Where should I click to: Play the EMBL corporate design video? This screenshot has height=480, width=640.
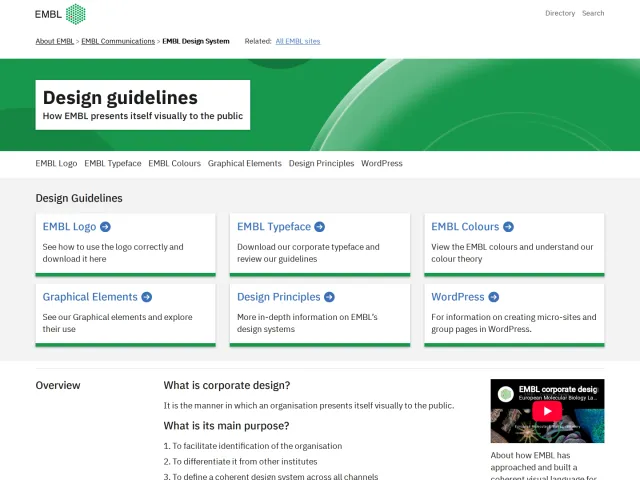547,411
